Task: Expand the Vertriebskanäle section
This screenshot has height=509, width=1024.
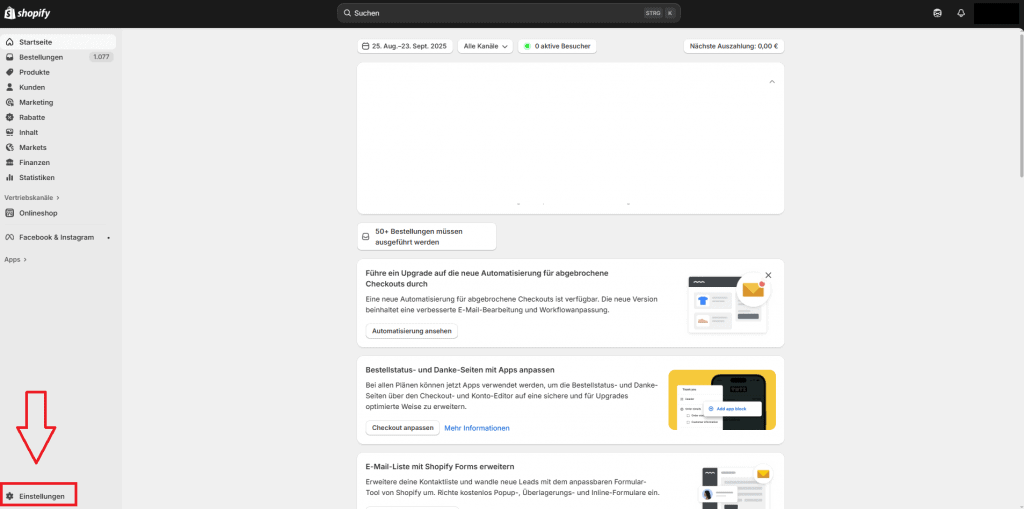Action: (32, 198)
